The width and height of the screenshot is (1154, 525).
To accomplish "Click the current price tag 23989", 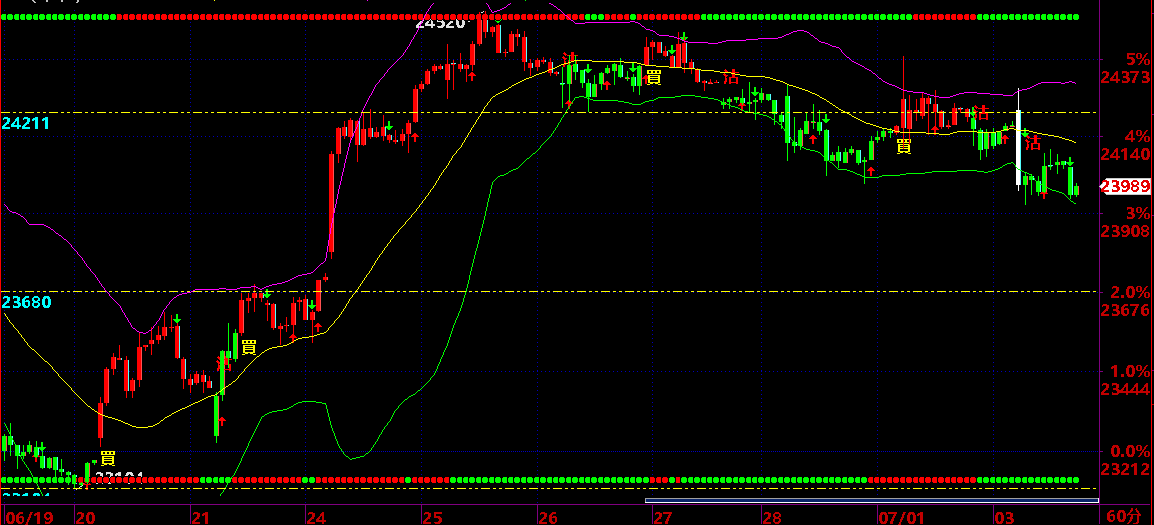I will coord(1125,187).
